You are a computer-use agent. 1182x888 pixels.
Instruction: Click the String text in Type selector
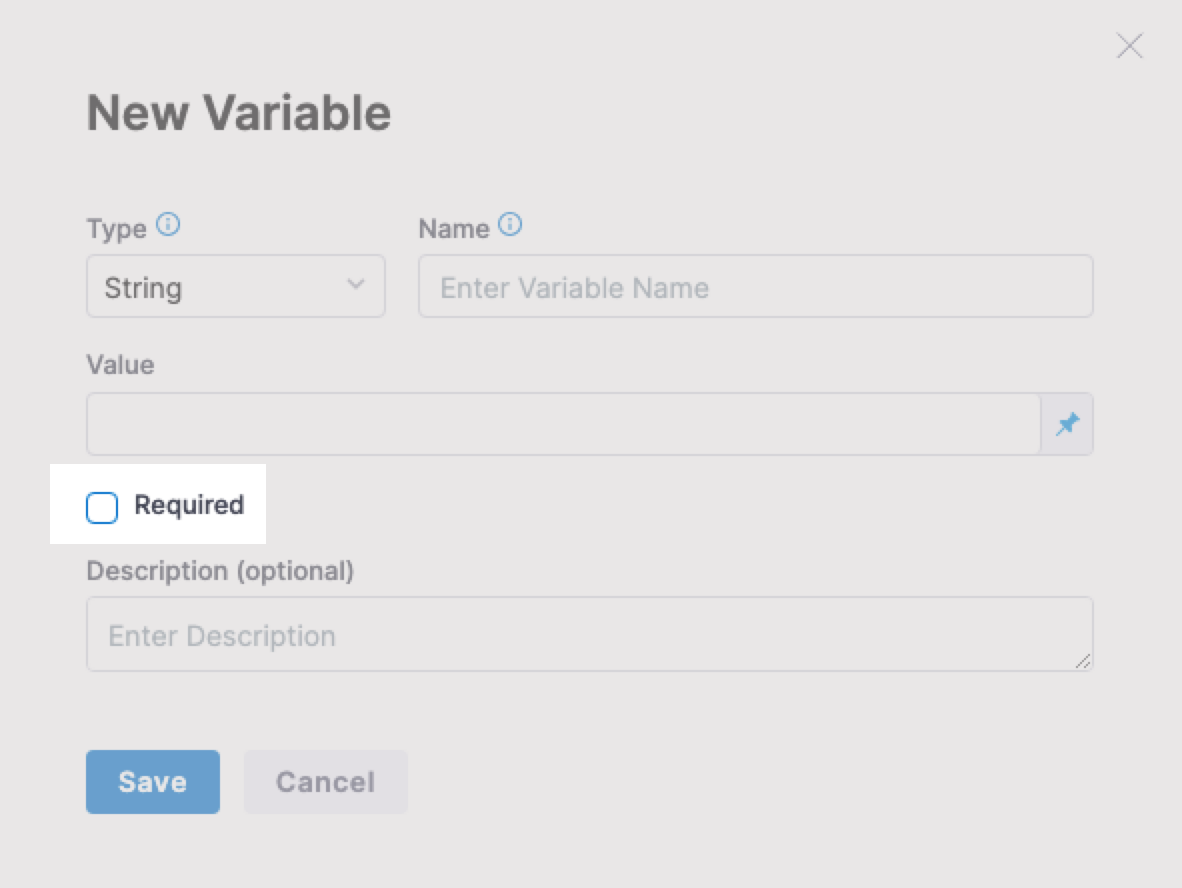click(143, 288)
